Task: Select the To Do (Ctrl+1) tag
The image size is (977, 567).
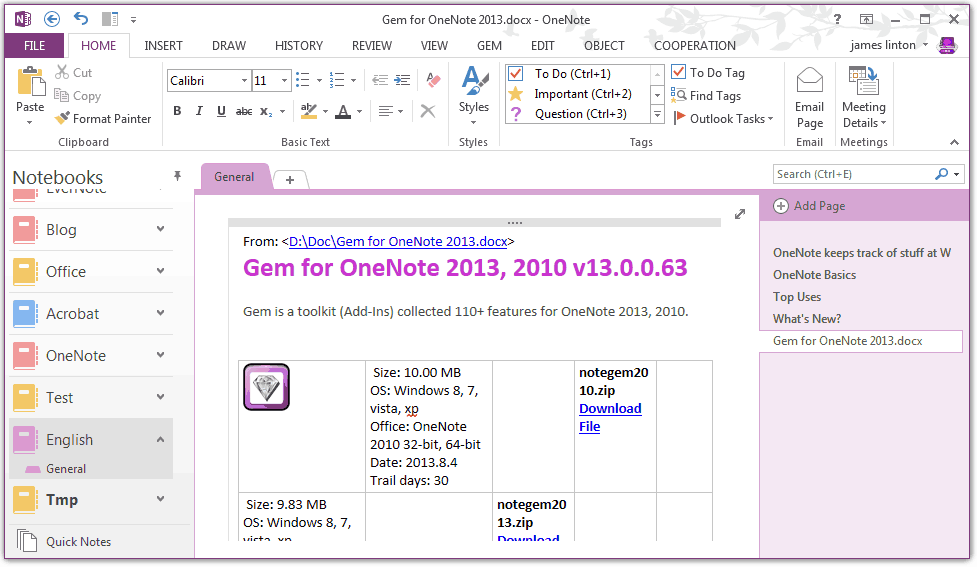Action: click(x=578, y=74)
